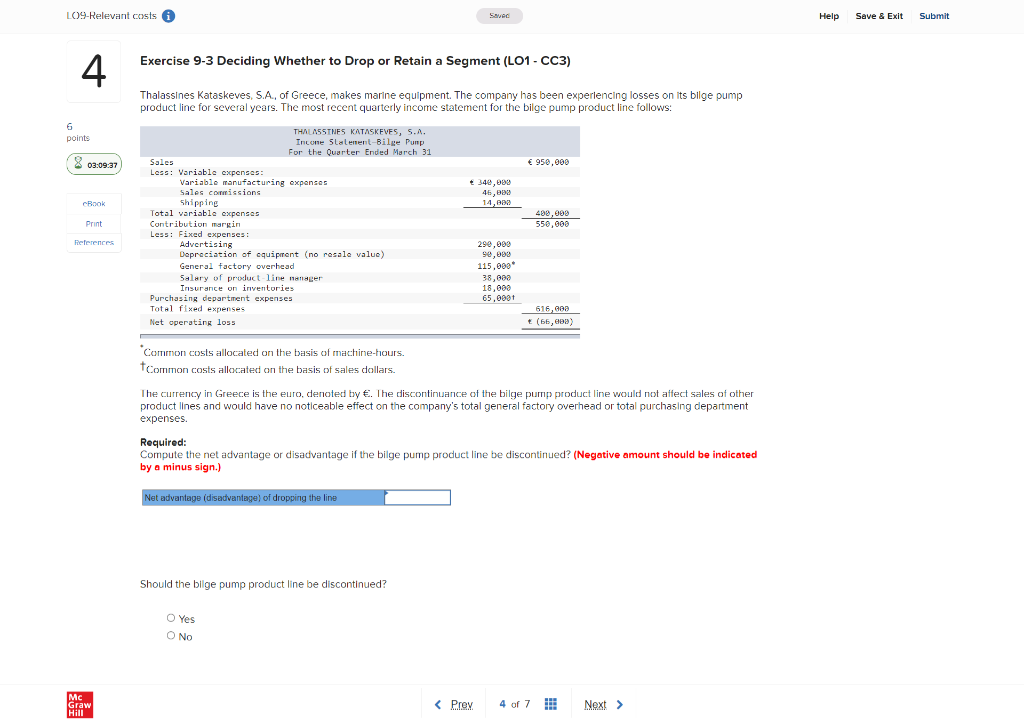Click the 'General factory overhead' row label
1024x724 pixels.
(x=237, y=266)
